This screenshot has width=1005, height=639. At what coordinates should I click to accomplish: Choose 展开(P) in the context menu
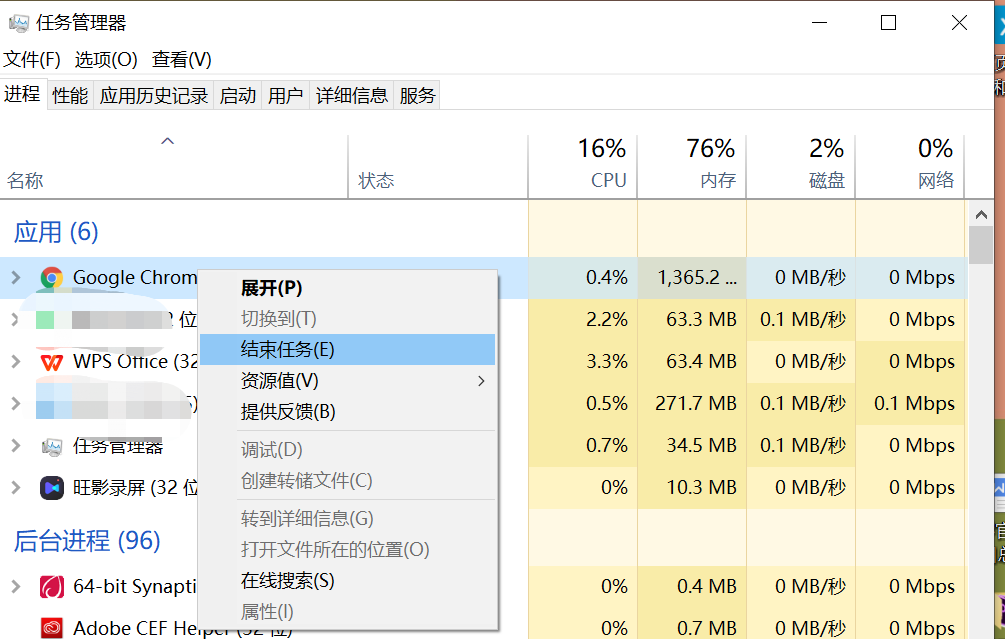(347, 288)
